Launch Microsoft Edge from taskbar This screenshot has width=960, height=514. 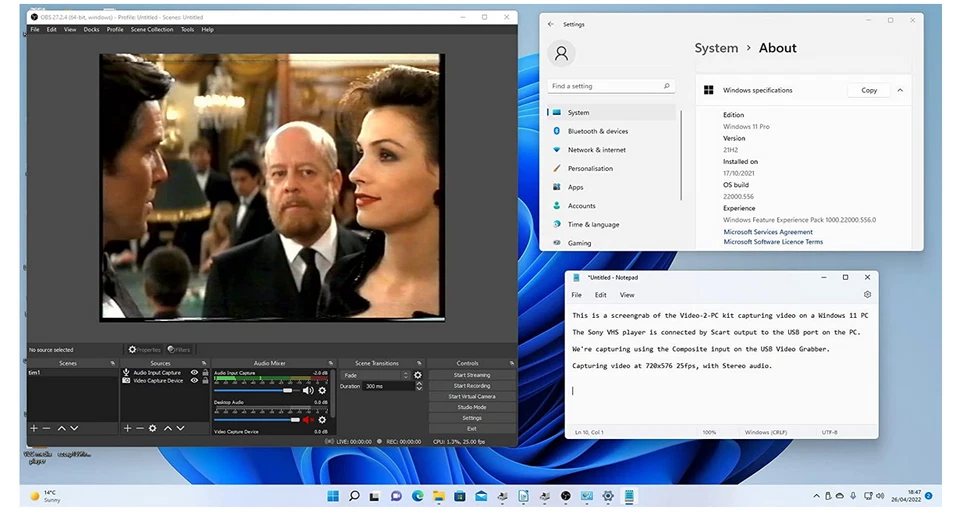pyautogui.click(x=418, y=496)
